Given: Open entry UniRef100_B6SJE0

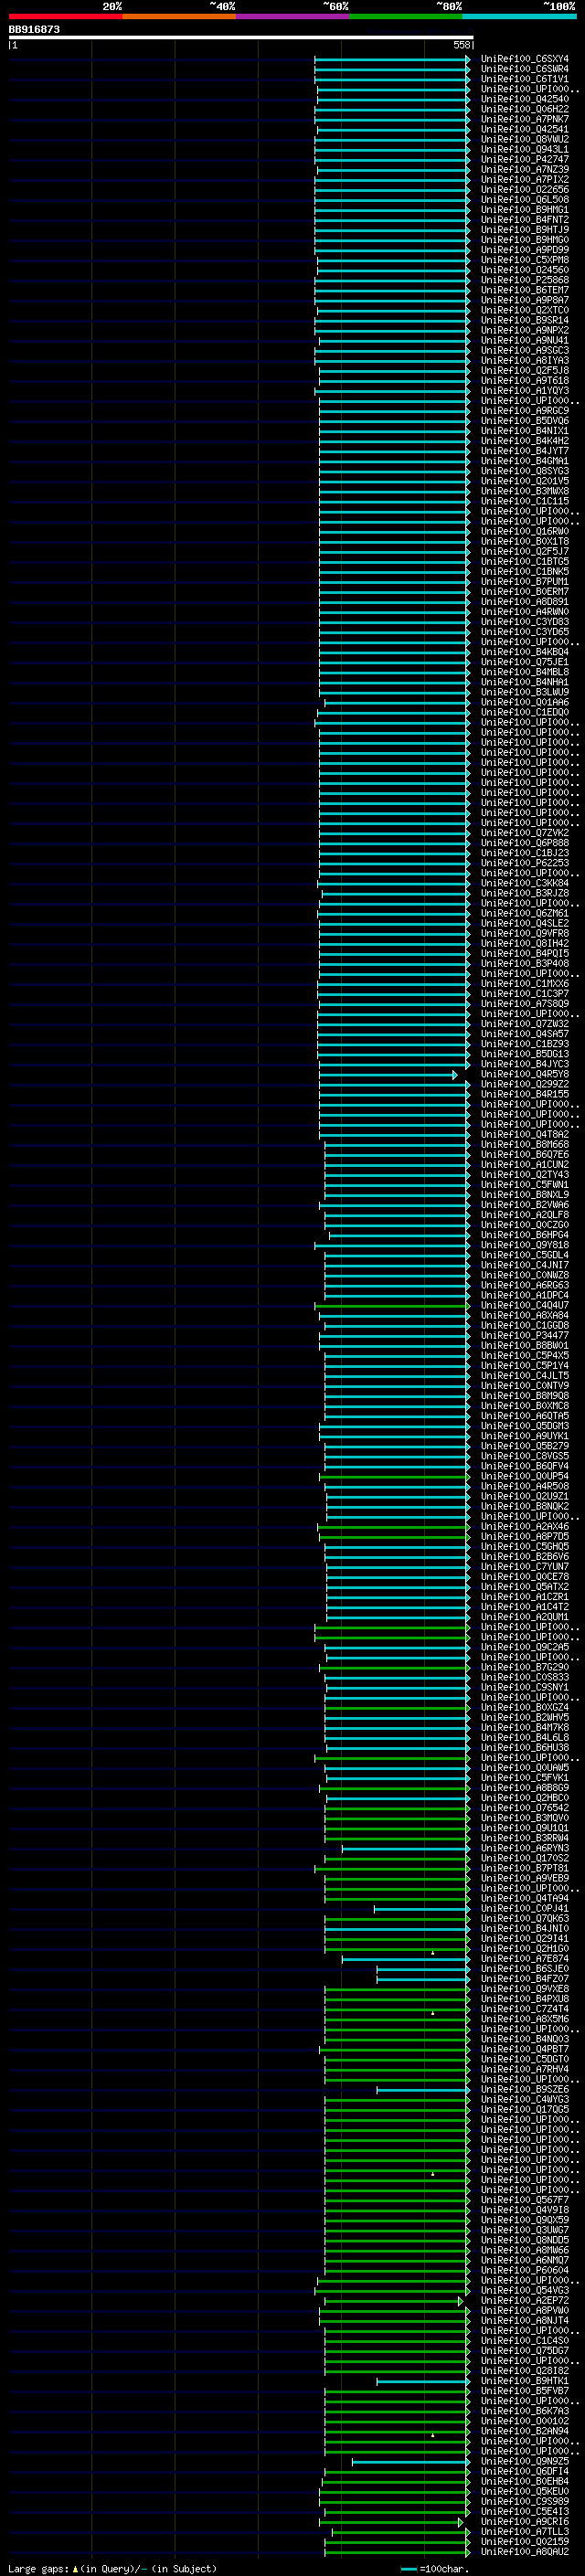Looking at the screenshot, I should 524,1968.
